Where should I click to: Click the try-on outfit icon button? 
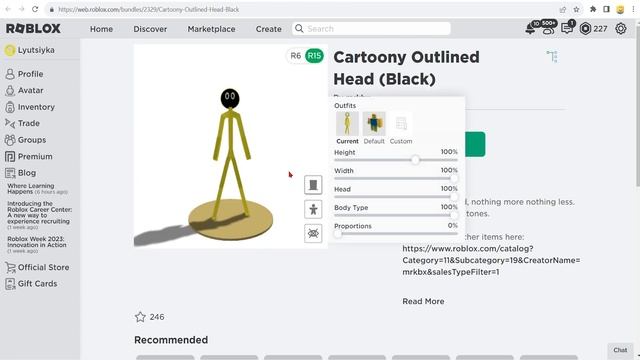(313, 185)
